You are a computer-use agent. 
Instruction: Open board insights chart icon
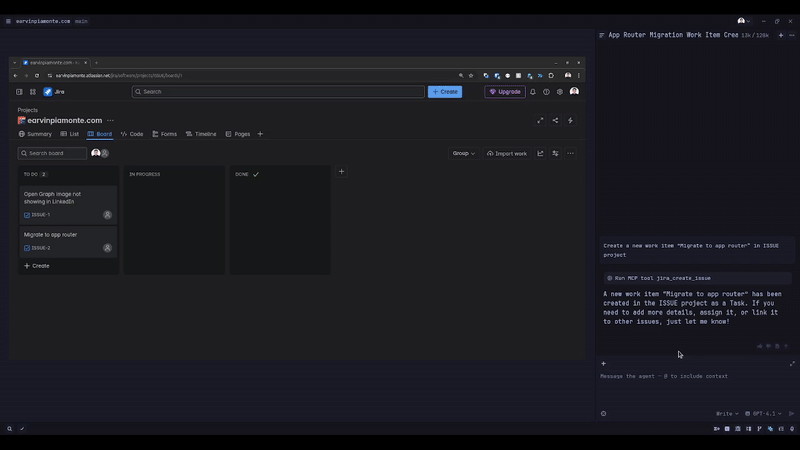pos(540,153)
